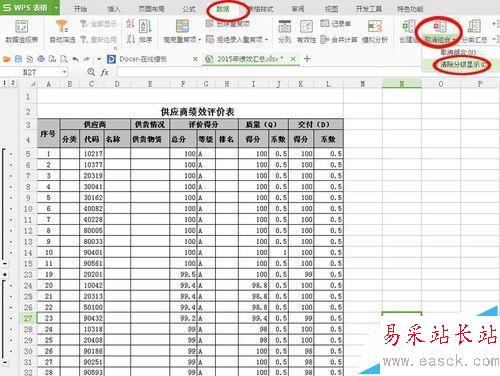The height and width of the screenshot is (376, 500).
Task: Click the 高亮重复项 highlight duplicates icon
Action: [182, 26]
